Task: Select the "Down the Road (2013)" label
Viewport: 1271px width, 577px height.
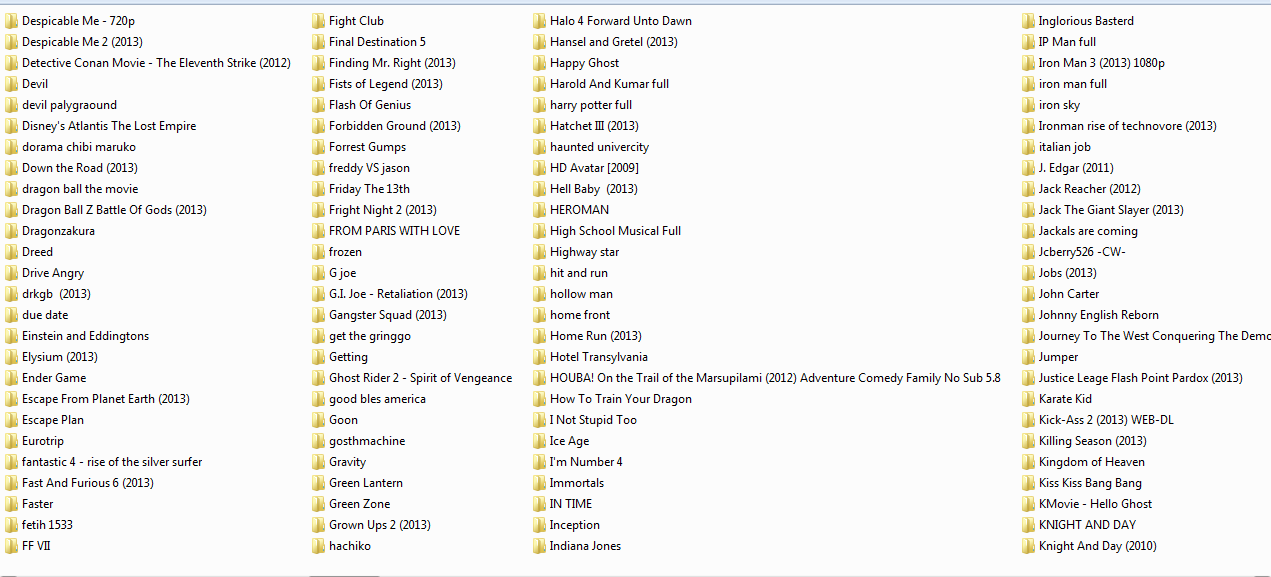Action: coord(80,168)
